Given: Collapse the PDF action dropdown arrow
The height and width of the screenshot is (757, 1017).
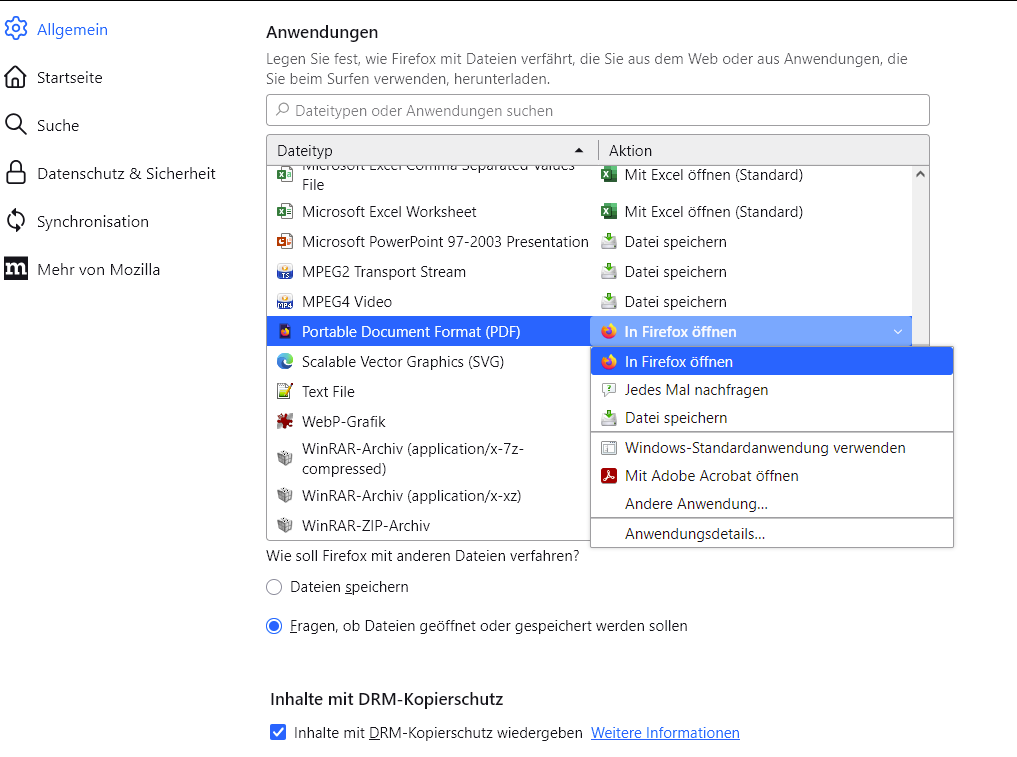Looking at the screenshot, I should coord(897,332).
